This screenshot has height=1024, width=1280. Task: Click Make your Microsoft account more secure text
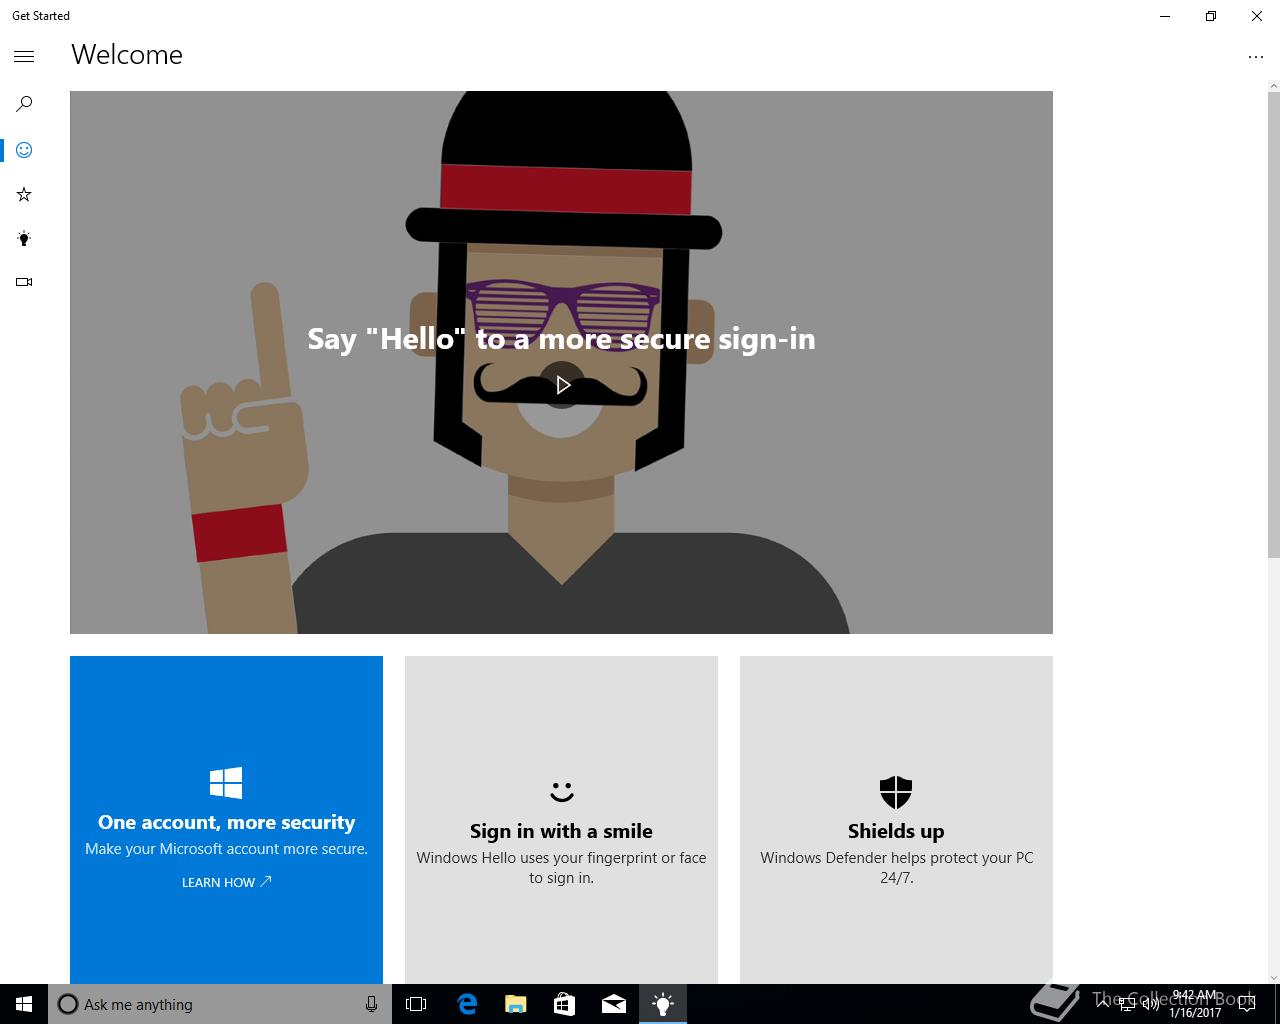[226, 849]
